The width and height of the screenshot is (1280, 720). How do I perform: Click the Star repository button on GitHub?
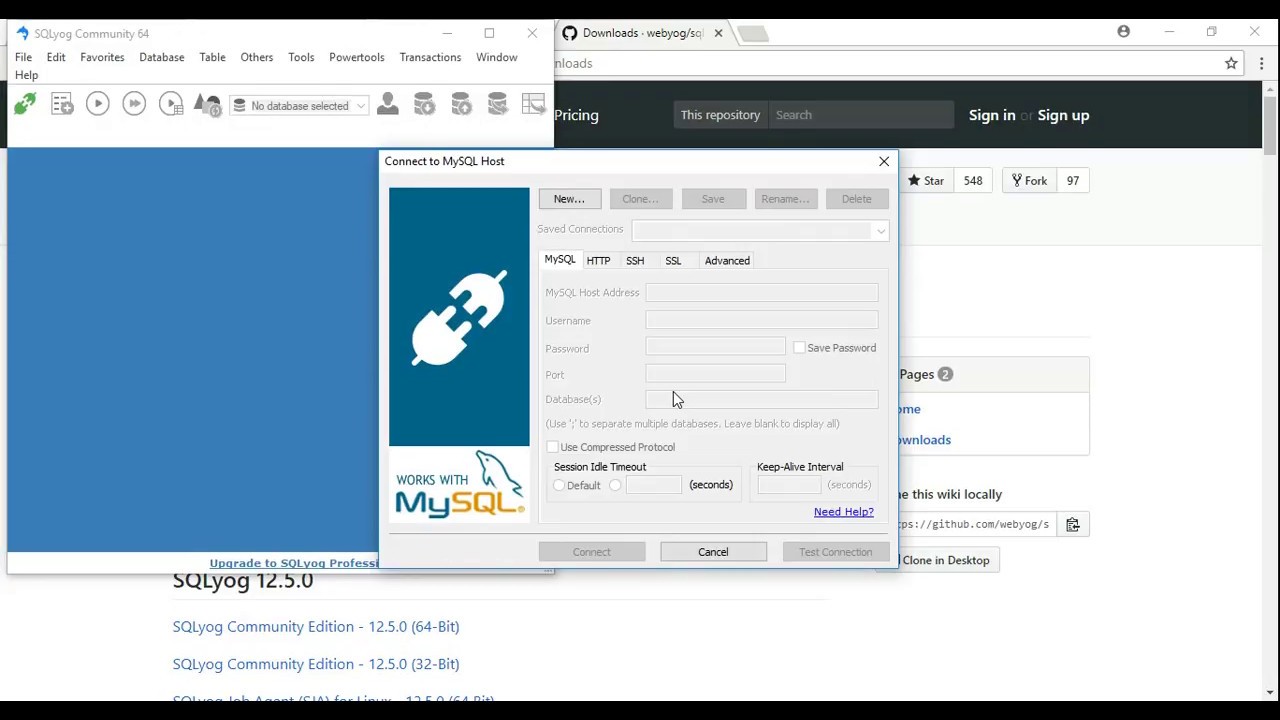coord(926,181)
